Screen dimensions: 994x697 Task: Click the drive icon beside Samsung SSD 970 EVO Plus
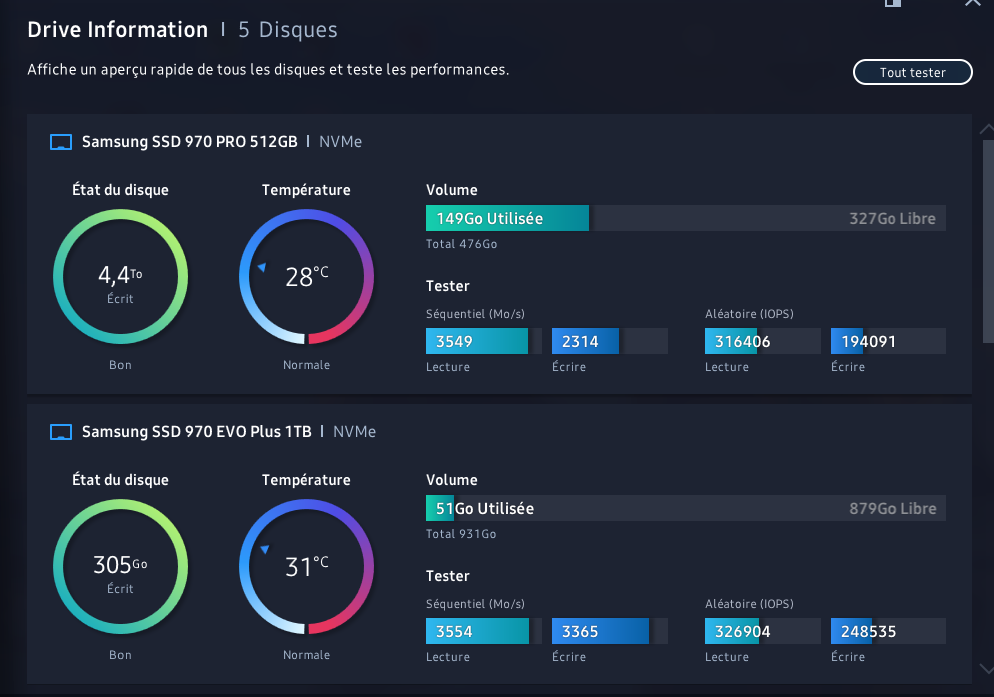point(61,432)
